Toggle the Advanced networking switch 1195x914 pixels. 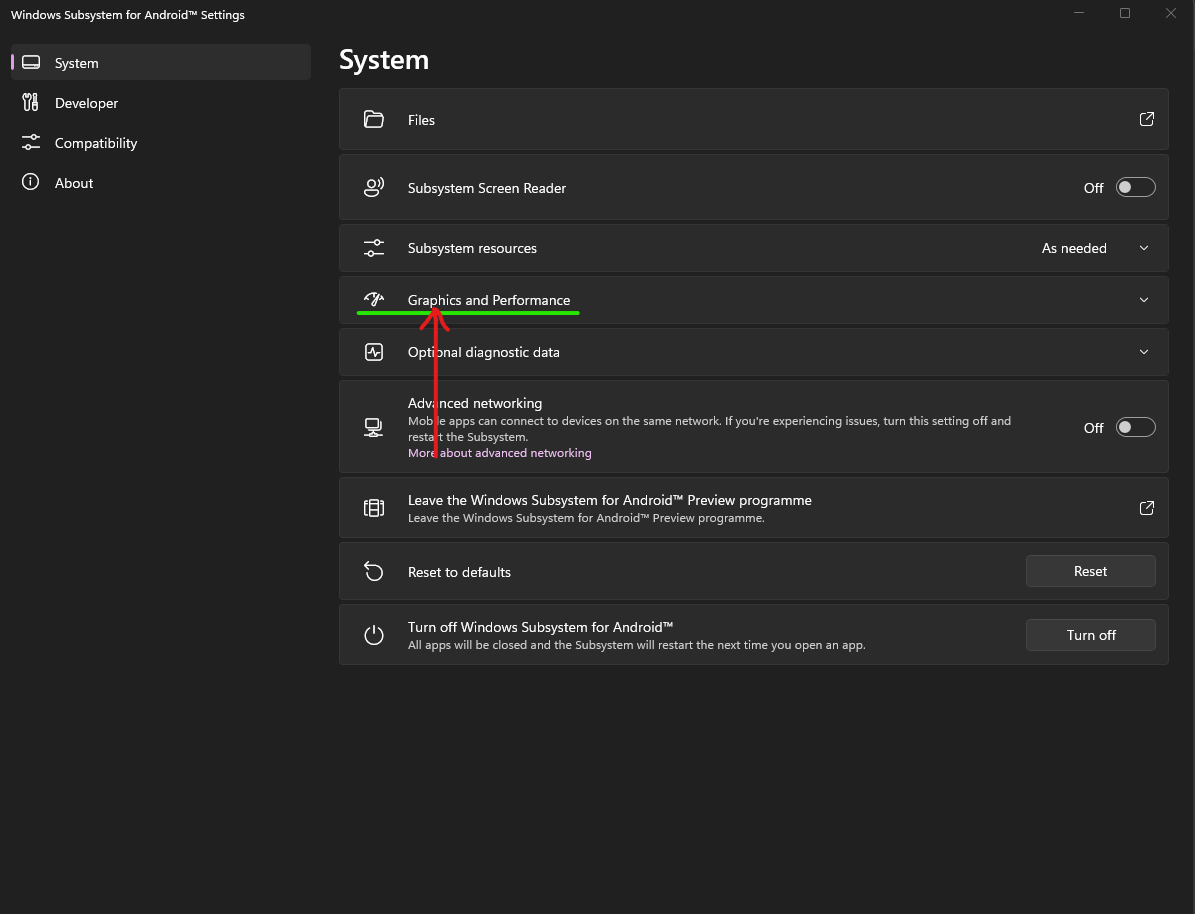click(1136, 427)
